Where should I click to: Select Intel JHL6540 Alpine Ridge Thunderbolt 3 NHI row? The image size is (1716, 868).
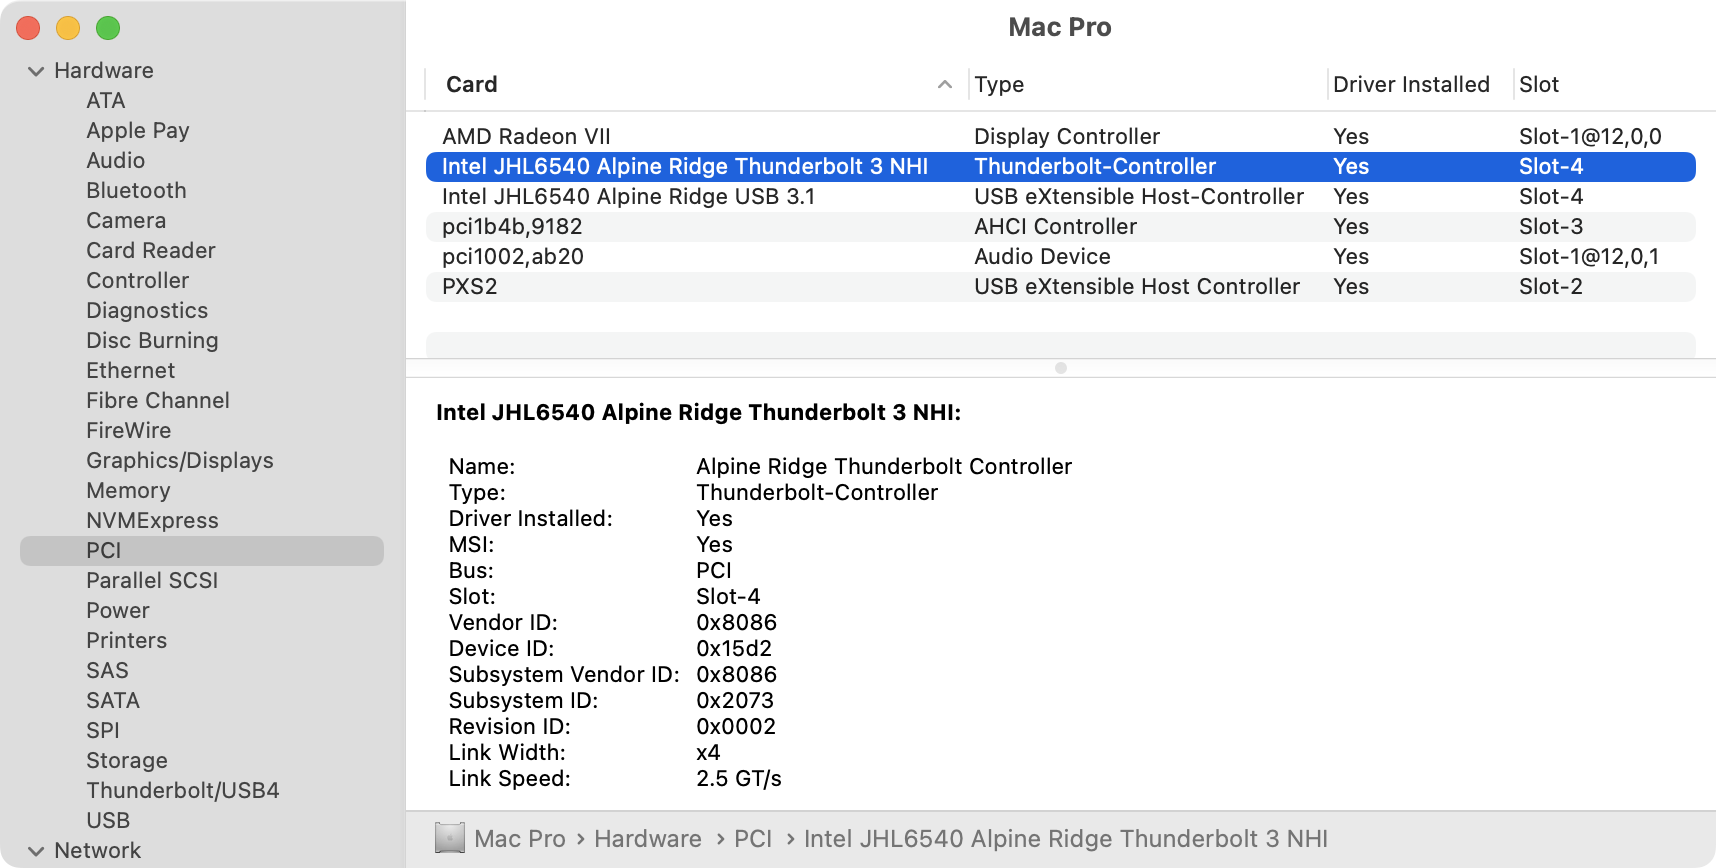[x=1061, y=167]
